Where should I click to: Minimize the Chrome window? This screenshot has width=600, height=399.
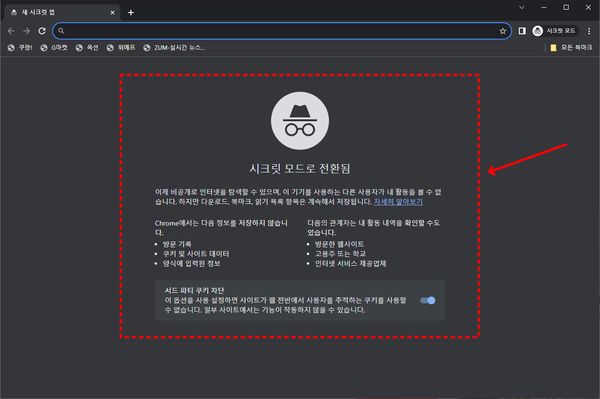pyautogui.click(x=544, y=7)
